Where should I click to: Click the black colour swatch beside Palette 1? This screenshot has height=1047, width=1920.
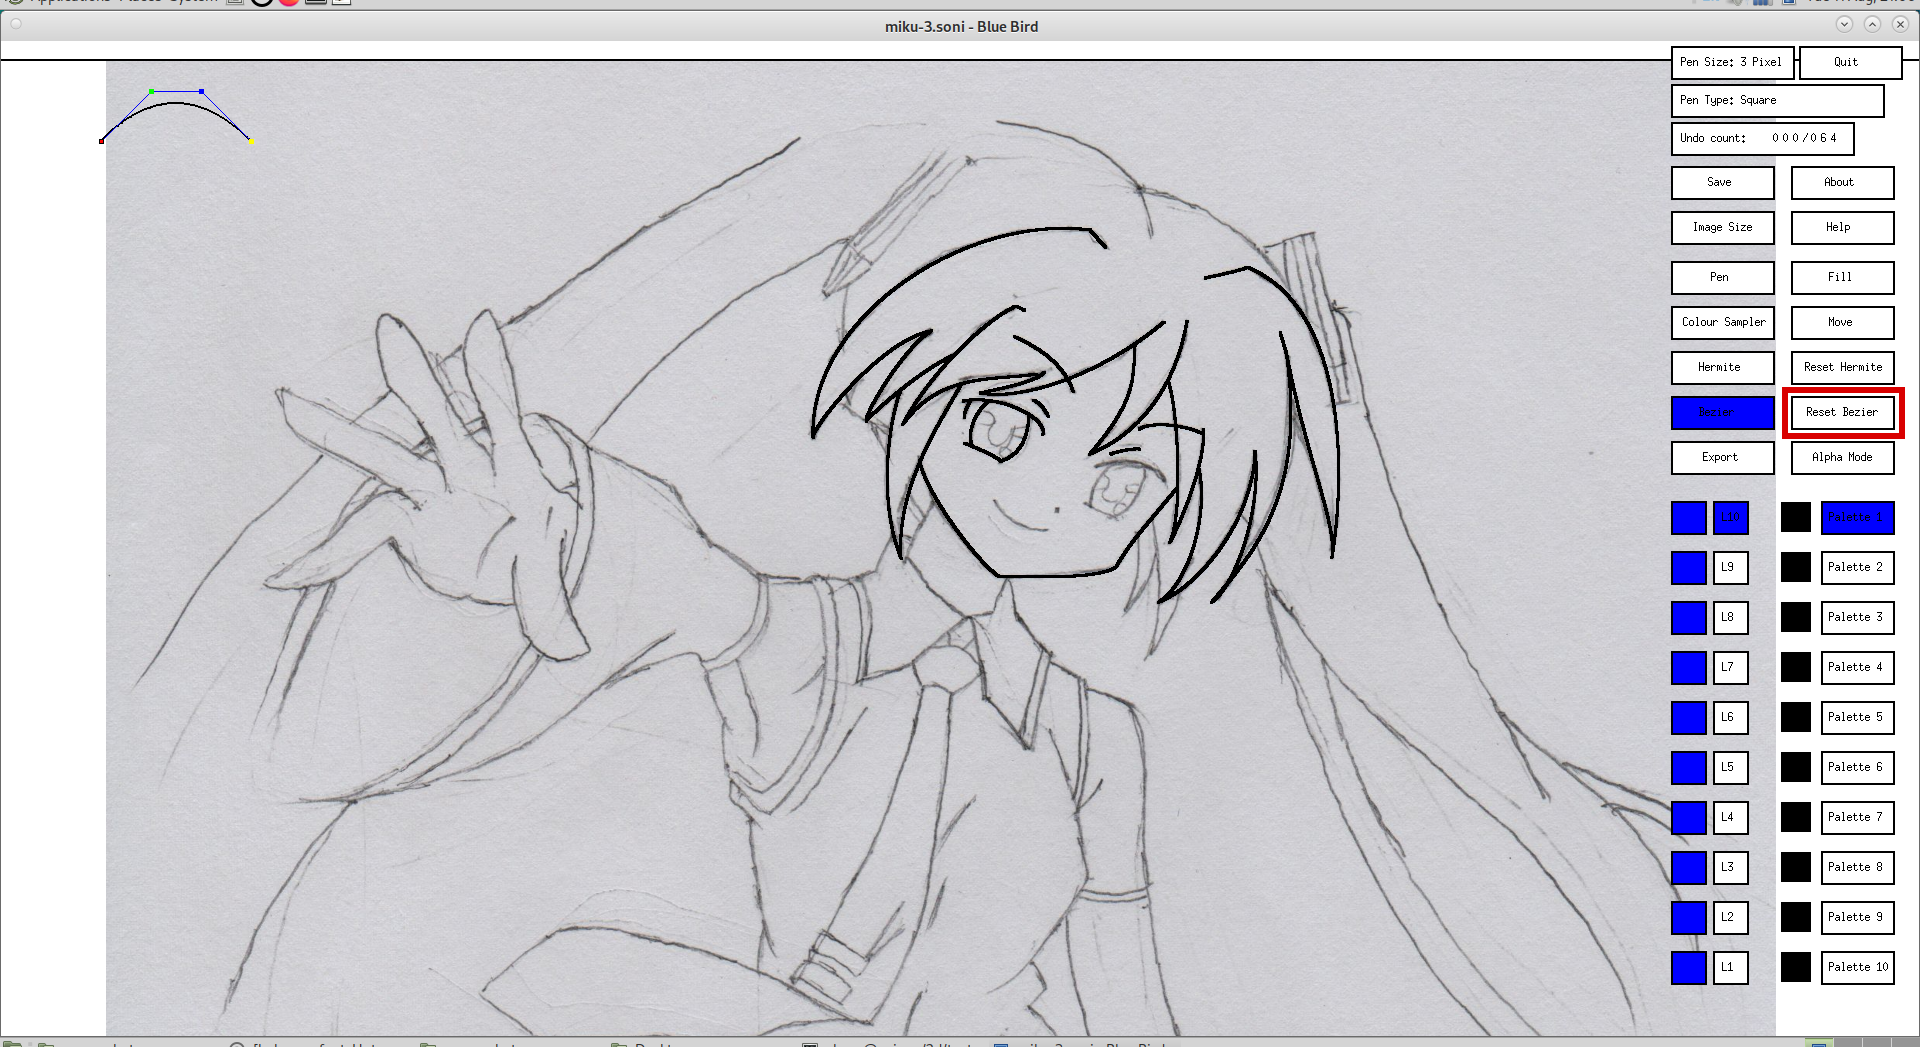(x=1796, y=517)
